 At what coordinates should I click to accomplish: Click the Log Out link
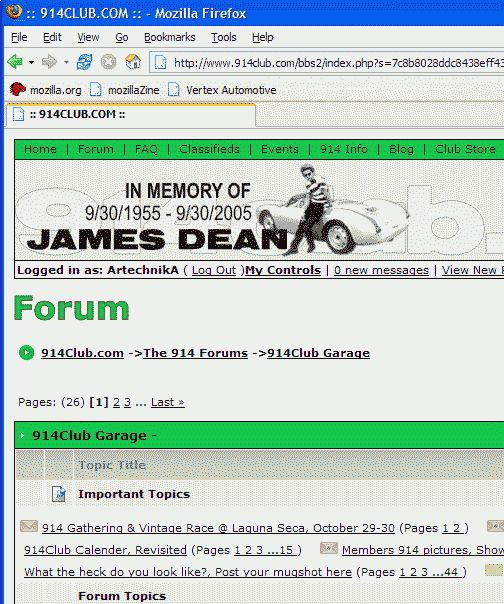click(x=213, y=270)
